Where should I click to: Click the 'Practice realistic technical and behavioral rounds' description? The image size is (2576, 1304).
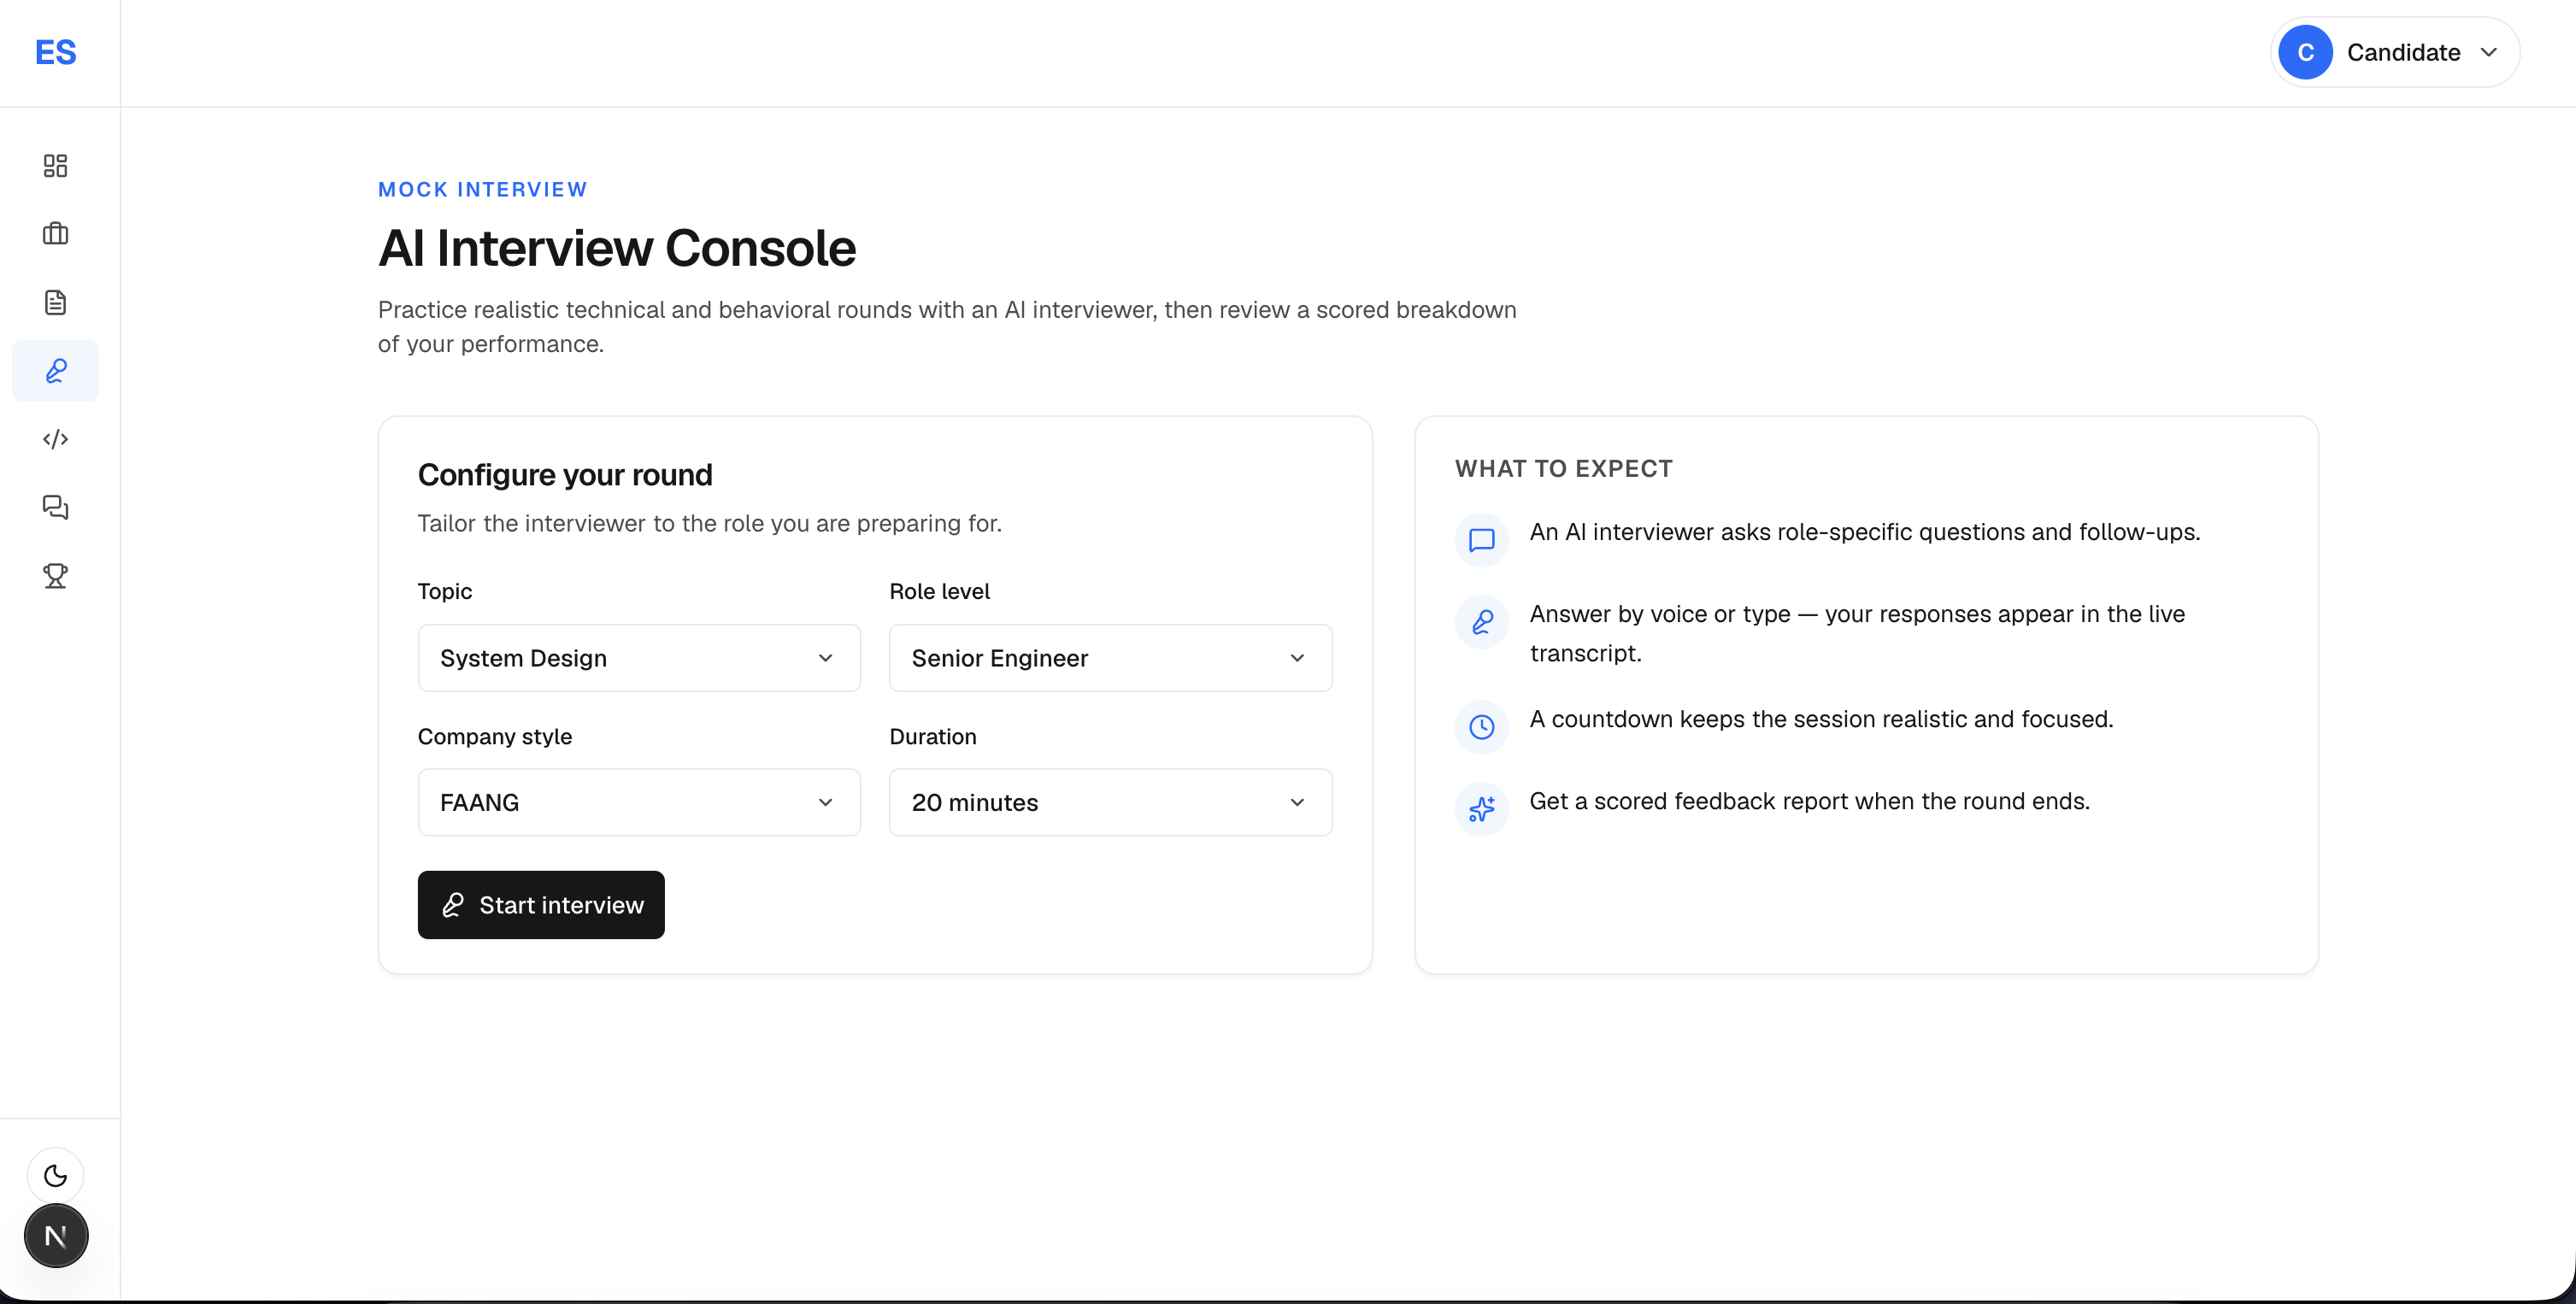(x=947, y=327)
